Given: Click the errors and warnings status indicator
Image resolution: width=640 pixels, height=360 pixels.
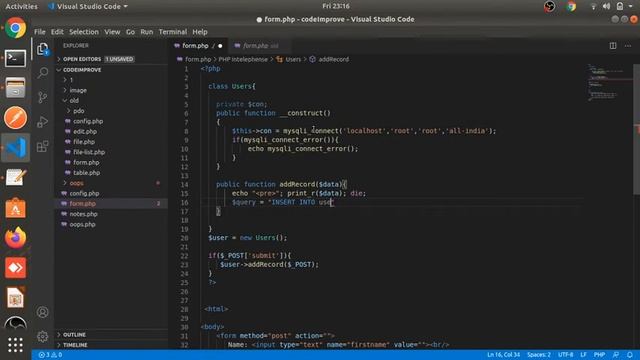Looking at the screenshot, I should point(50,355).
